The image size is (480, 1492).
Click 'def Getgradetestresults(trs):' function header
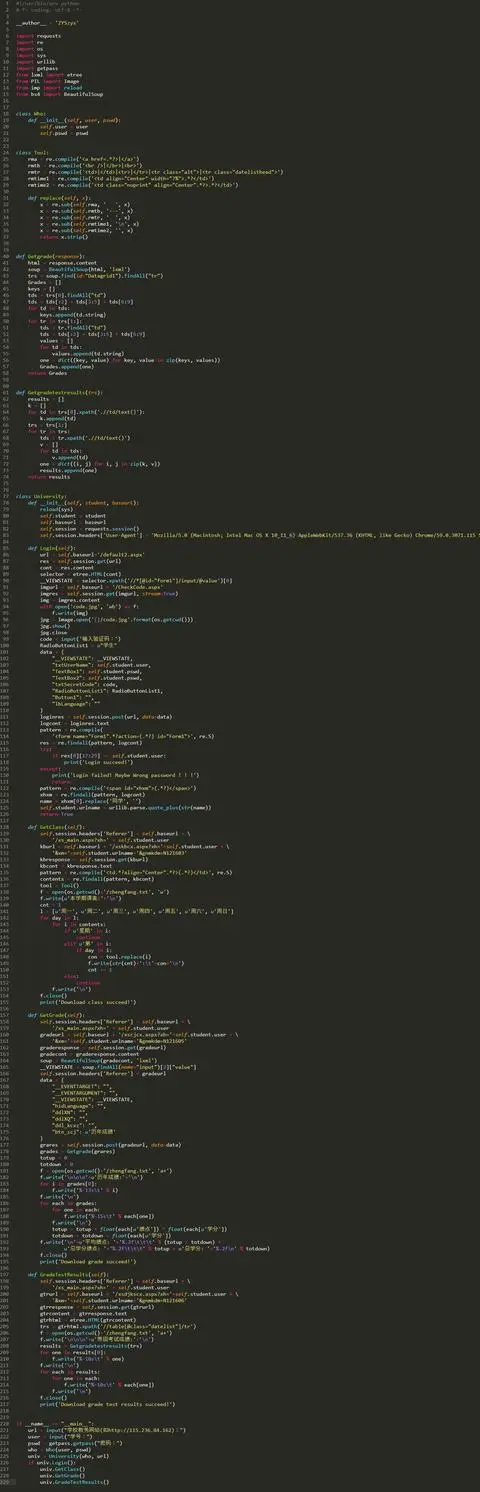tap(59, 392)
